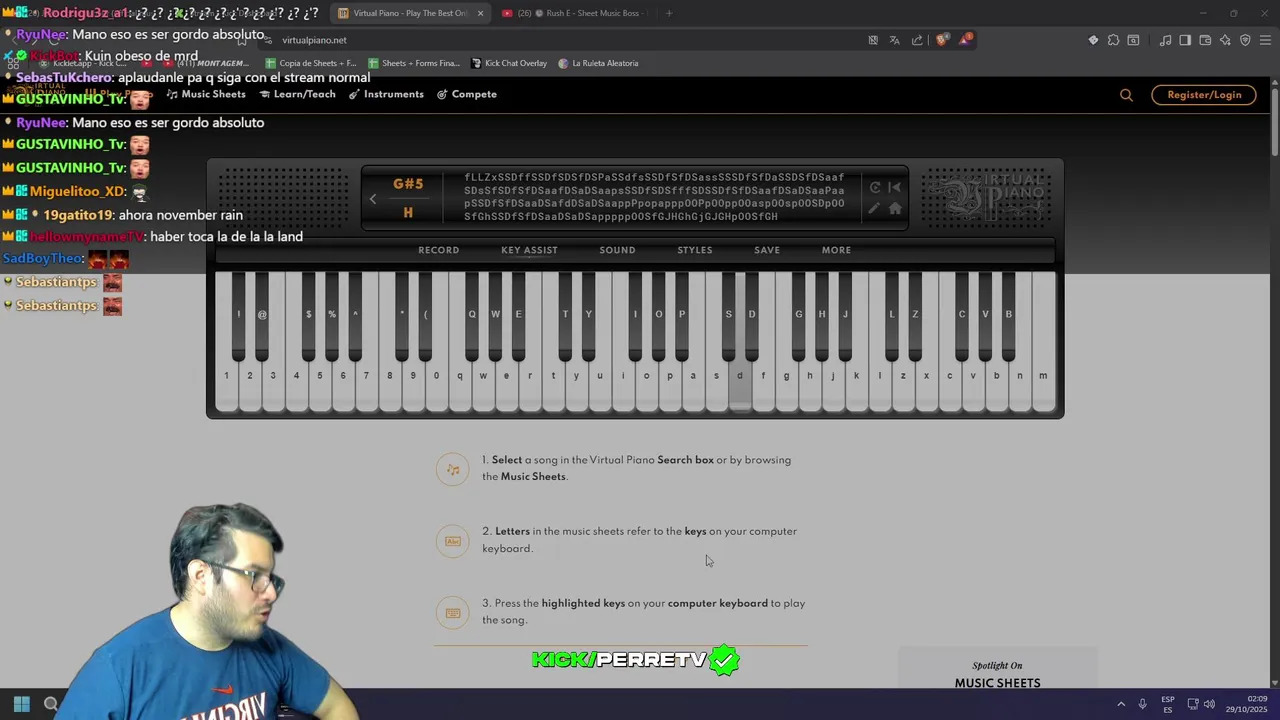Click the pencil edit icon in sheet display

(x=875, y=208)
